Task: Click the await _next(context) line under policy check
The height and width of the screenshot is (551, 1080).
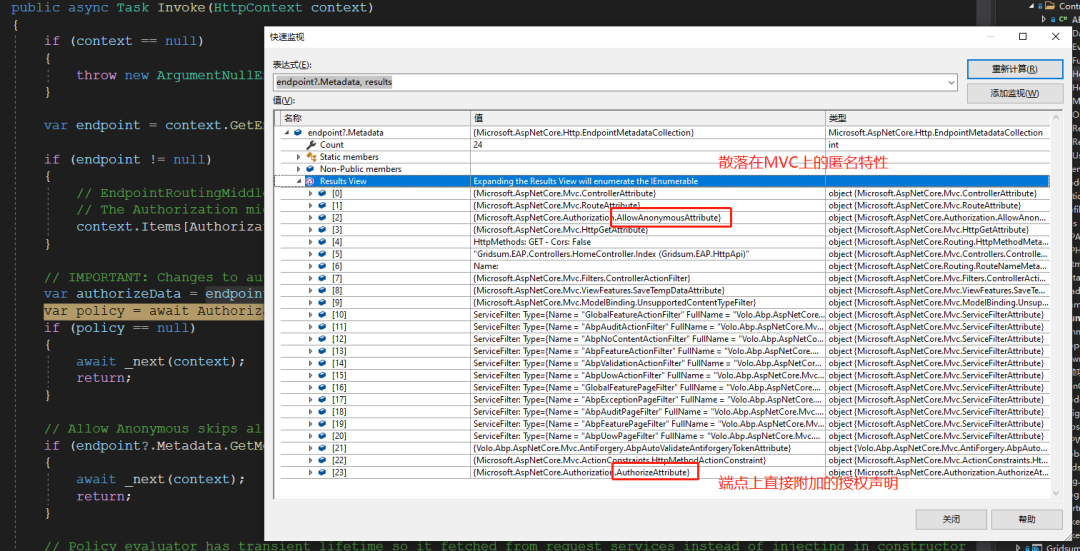Action: [x=160, y=362]
